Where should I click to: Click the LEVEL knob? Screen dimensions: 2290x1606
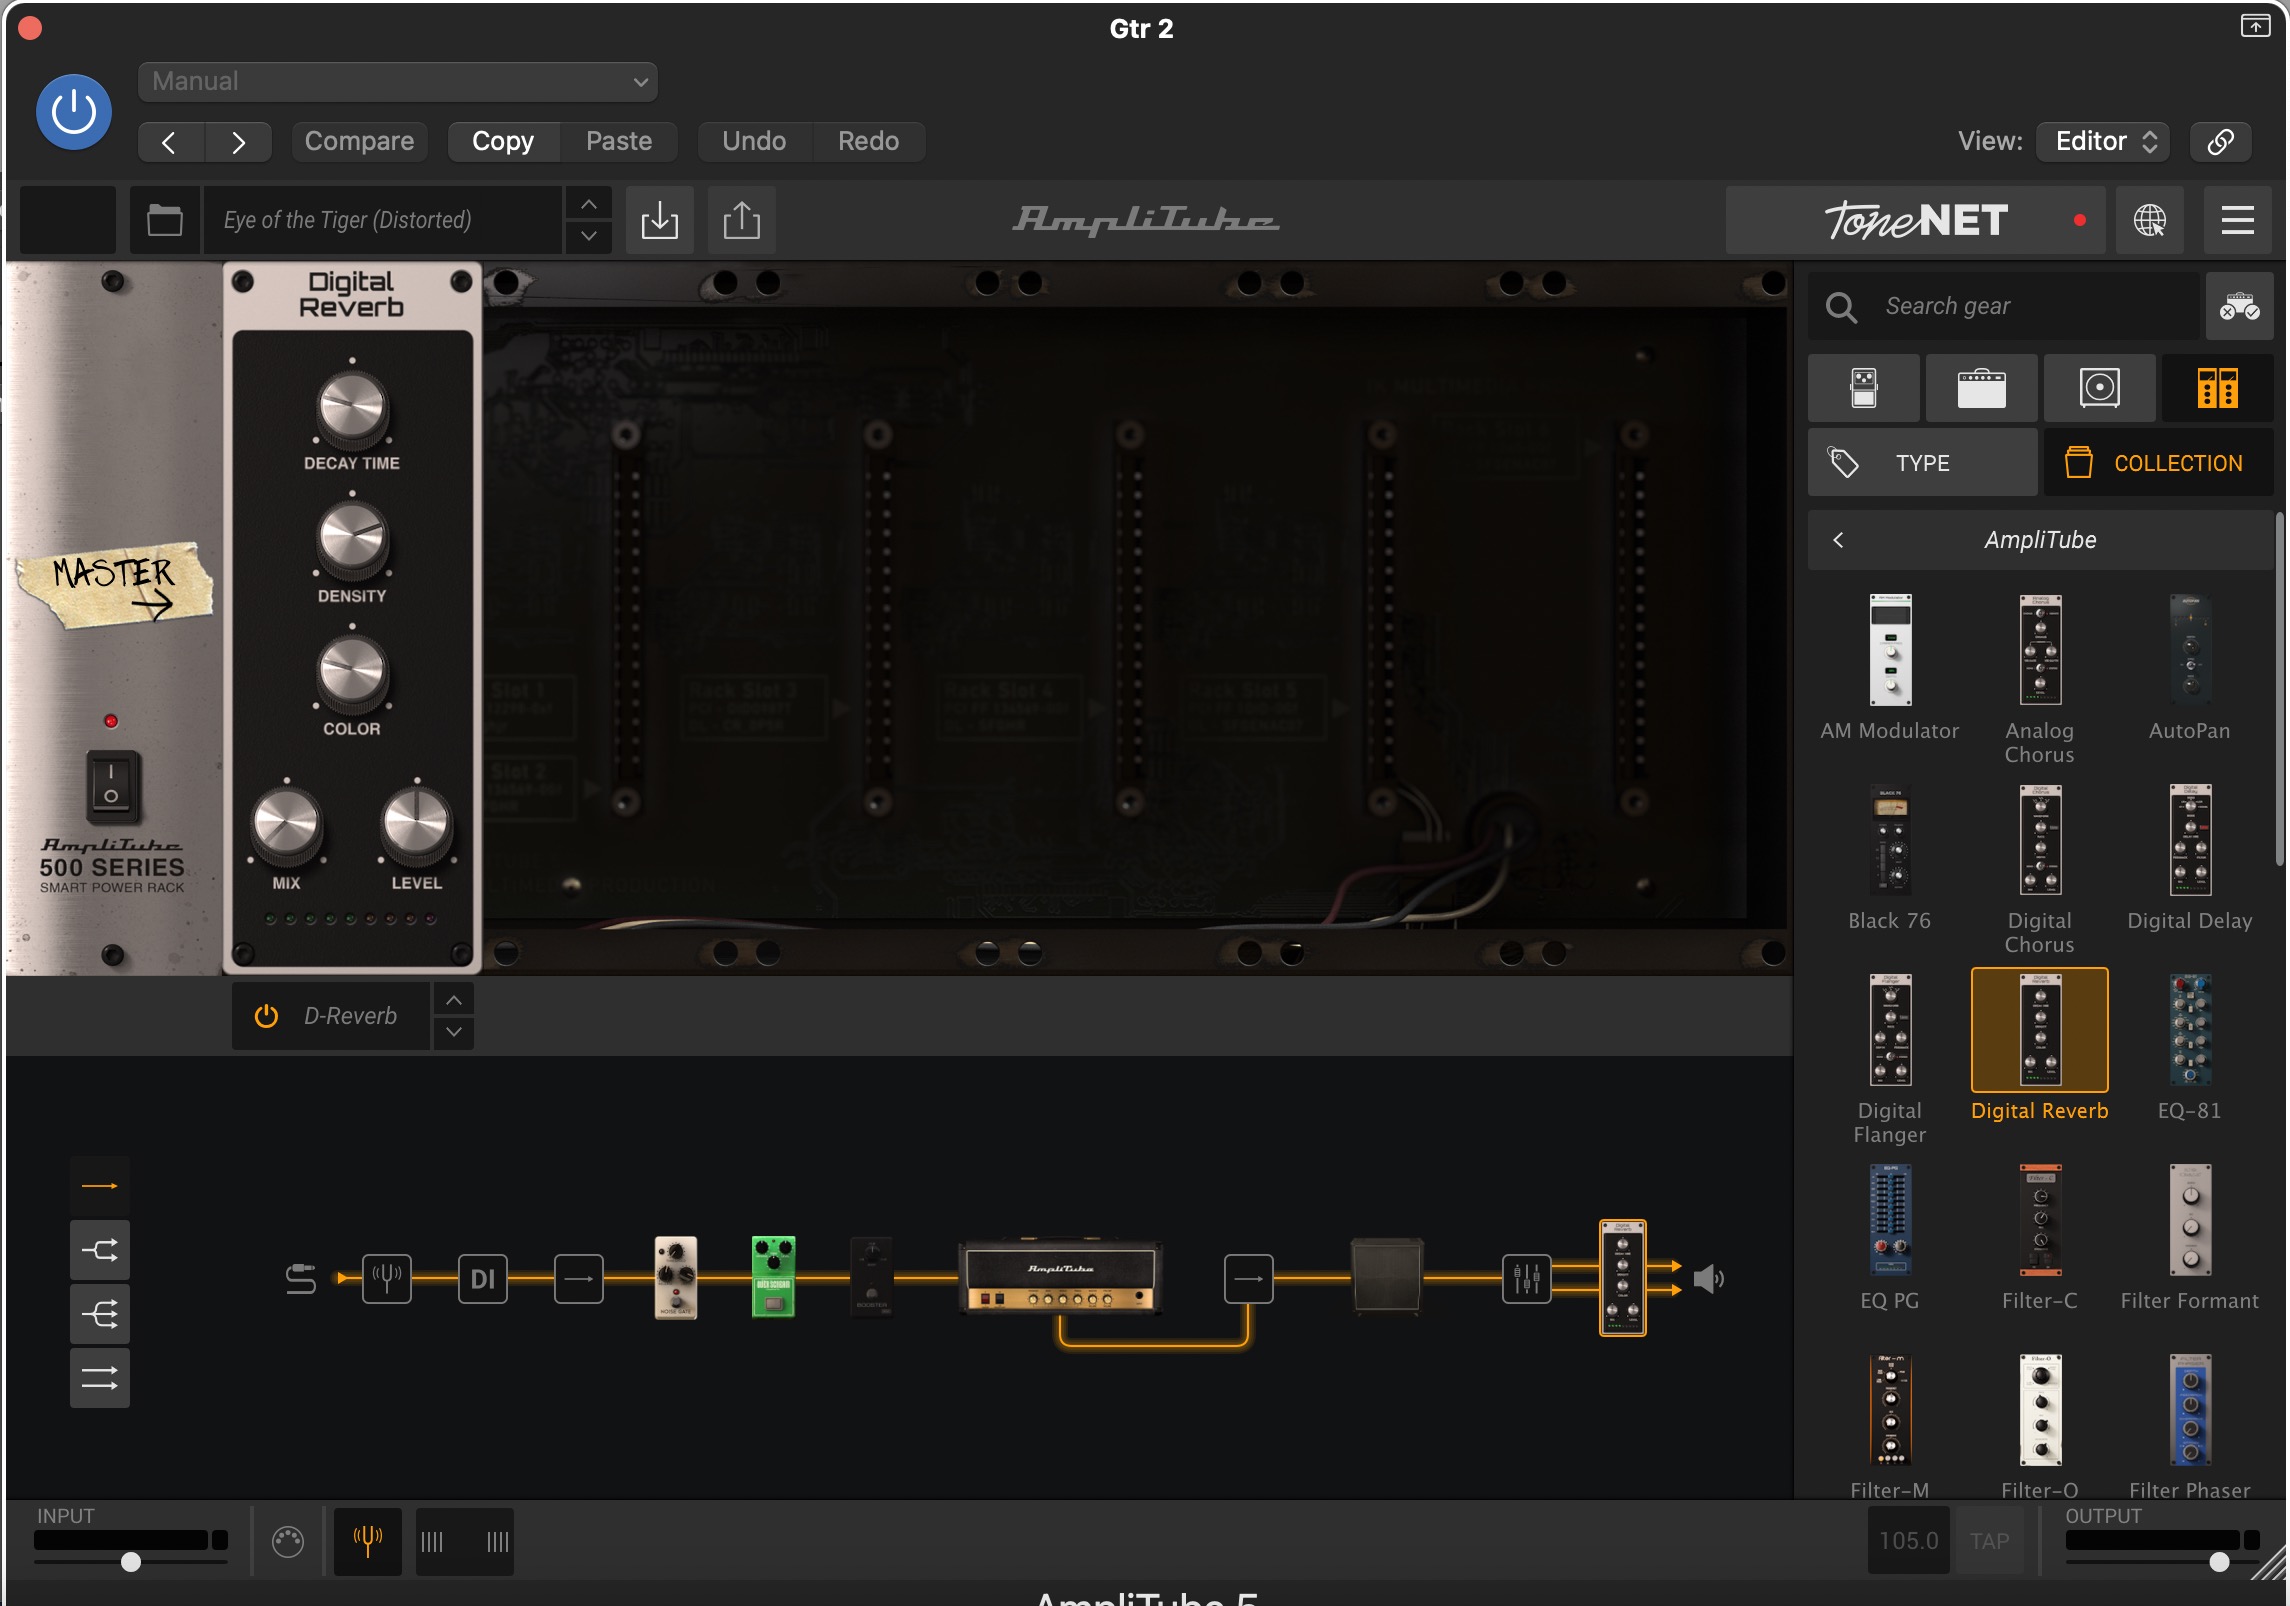pos(417,826)
